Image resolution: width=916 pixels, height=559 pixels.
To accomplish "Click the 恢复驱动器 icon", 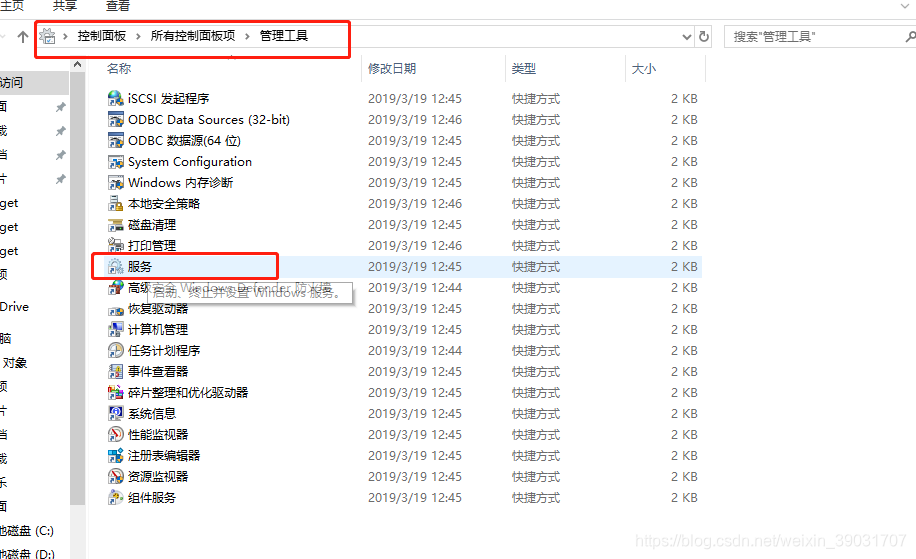I will click(116, 310).
